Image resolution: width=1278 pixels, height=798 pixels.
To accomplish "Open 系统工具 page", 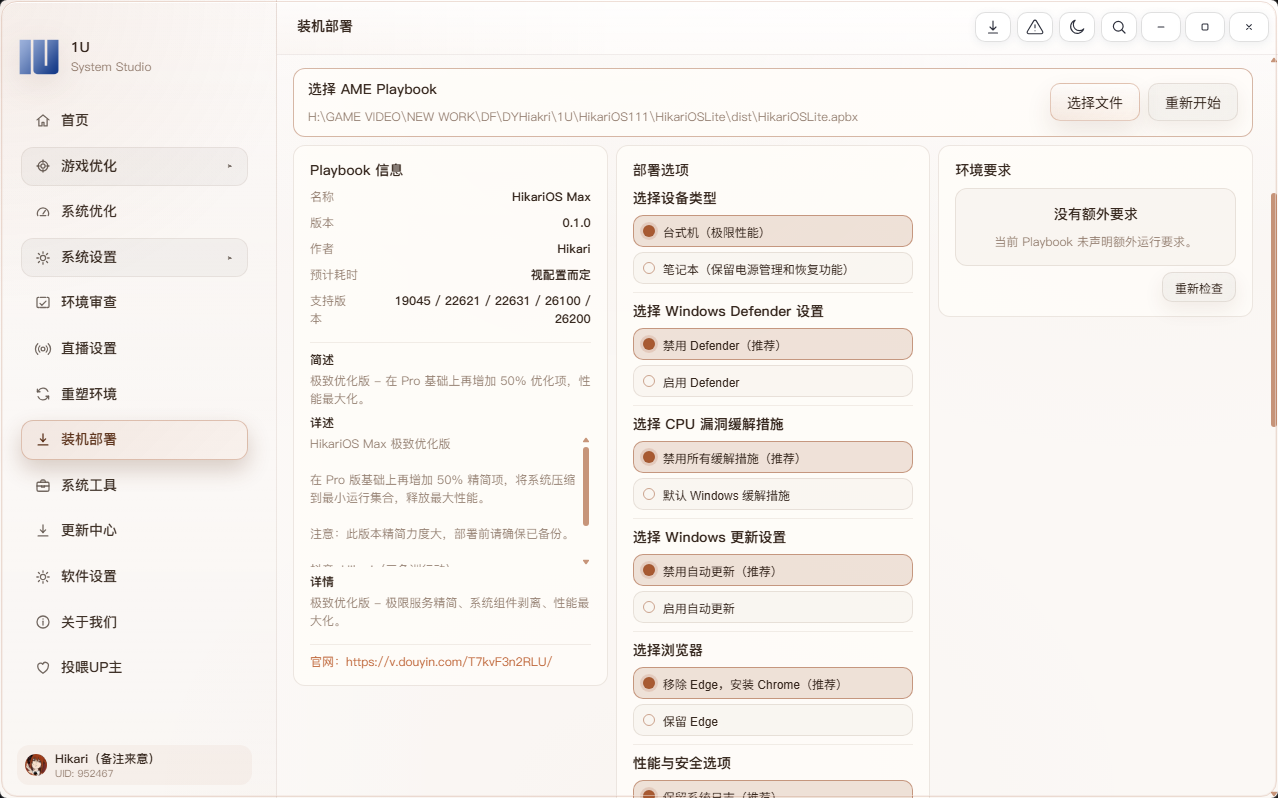I will click(134, 486).
